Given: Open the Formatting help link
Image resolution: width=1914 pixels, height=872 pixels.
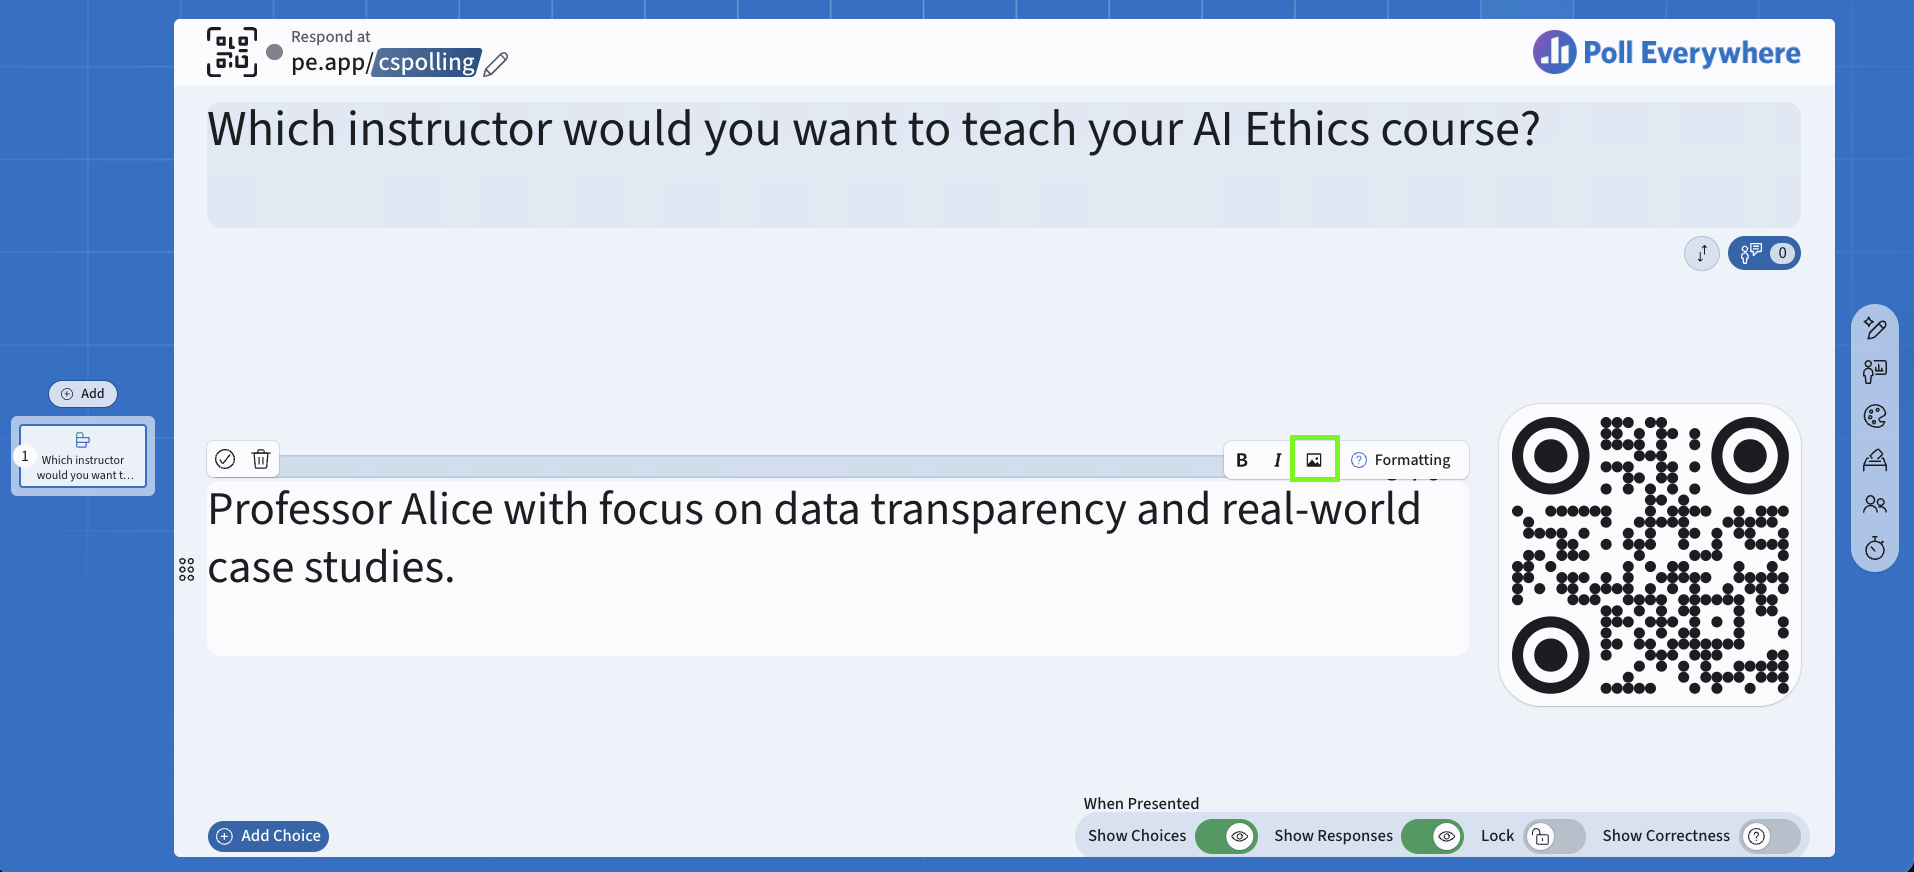Looking at the screenshot, I should (x=1401, y=460).
